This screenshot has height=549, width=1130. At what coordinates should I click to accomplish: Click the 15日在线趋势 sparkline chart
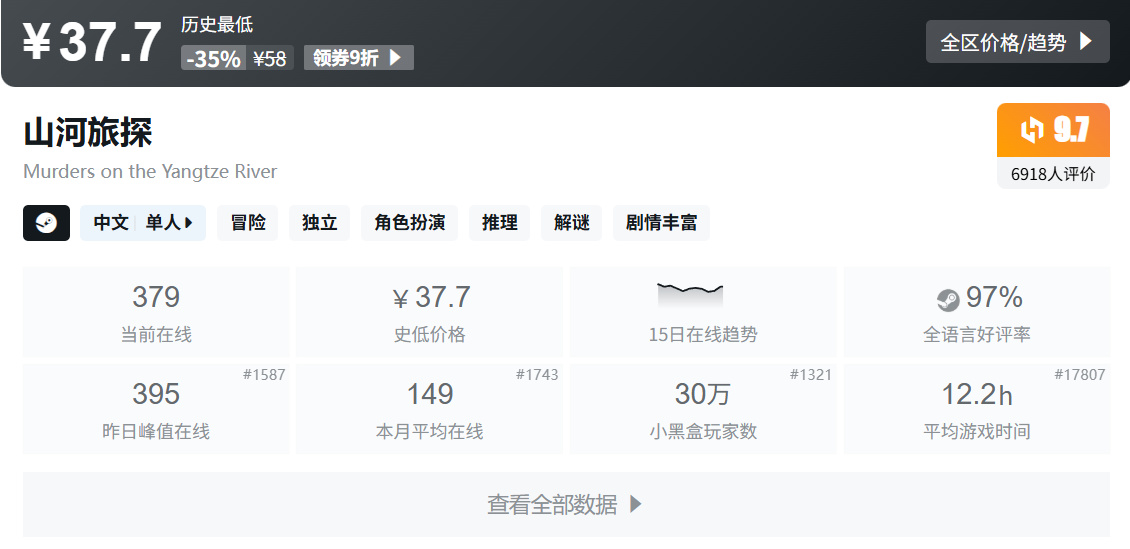690,296
